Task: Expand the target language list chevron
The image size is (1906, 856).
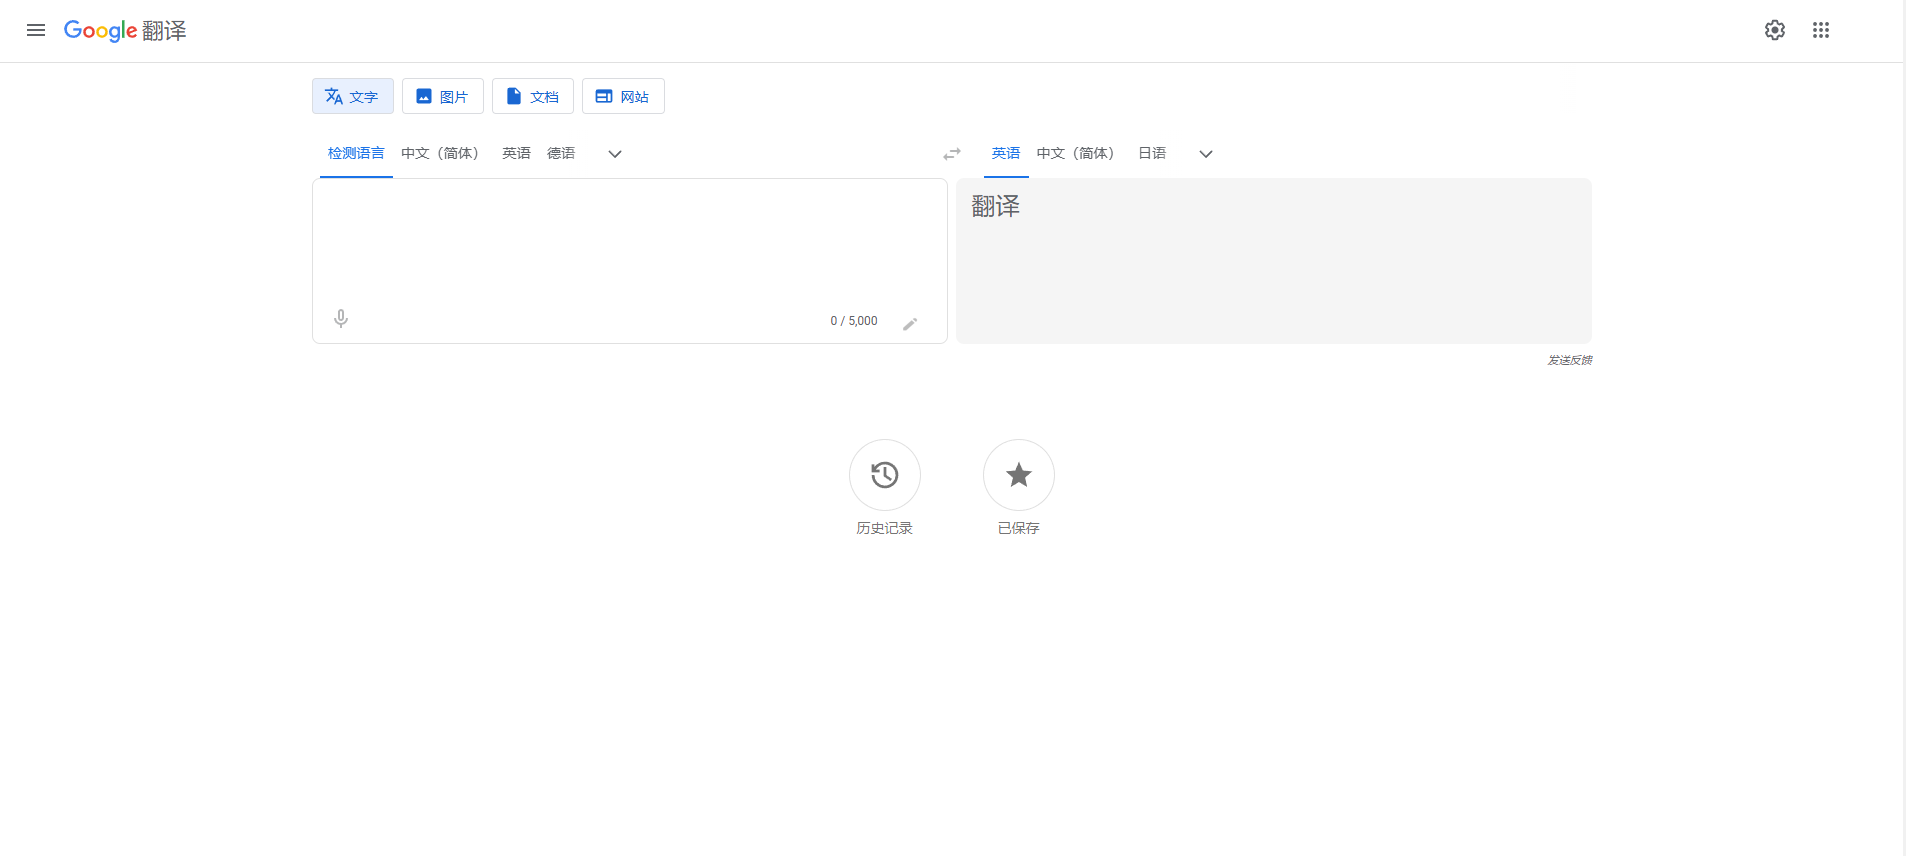Action: pos(1205,154)
